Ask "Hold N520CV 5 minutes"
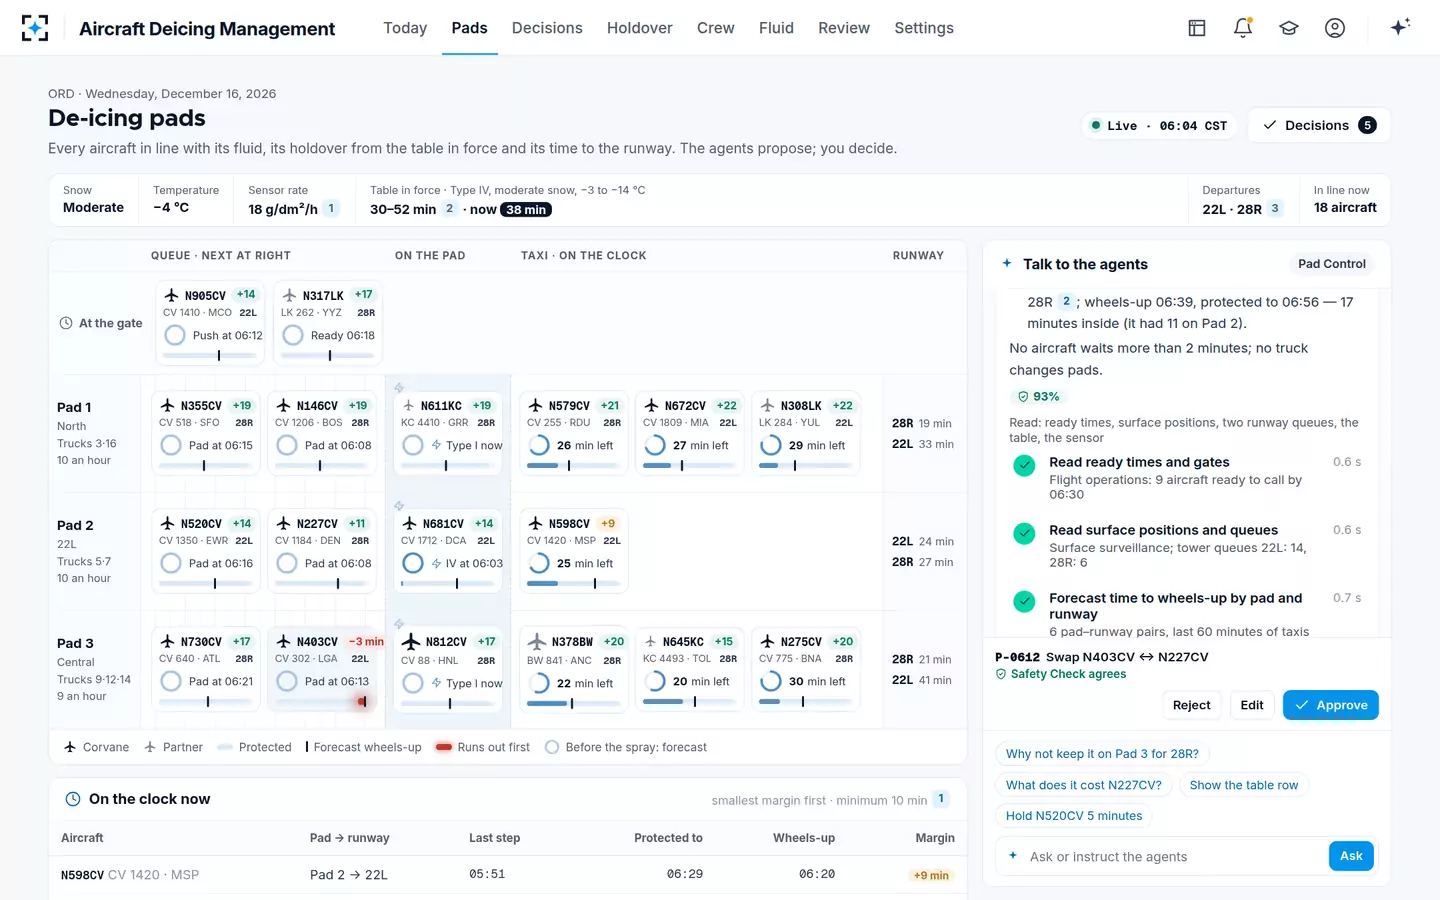Viewport: 1440px width, 900px height. (1074, 816)
